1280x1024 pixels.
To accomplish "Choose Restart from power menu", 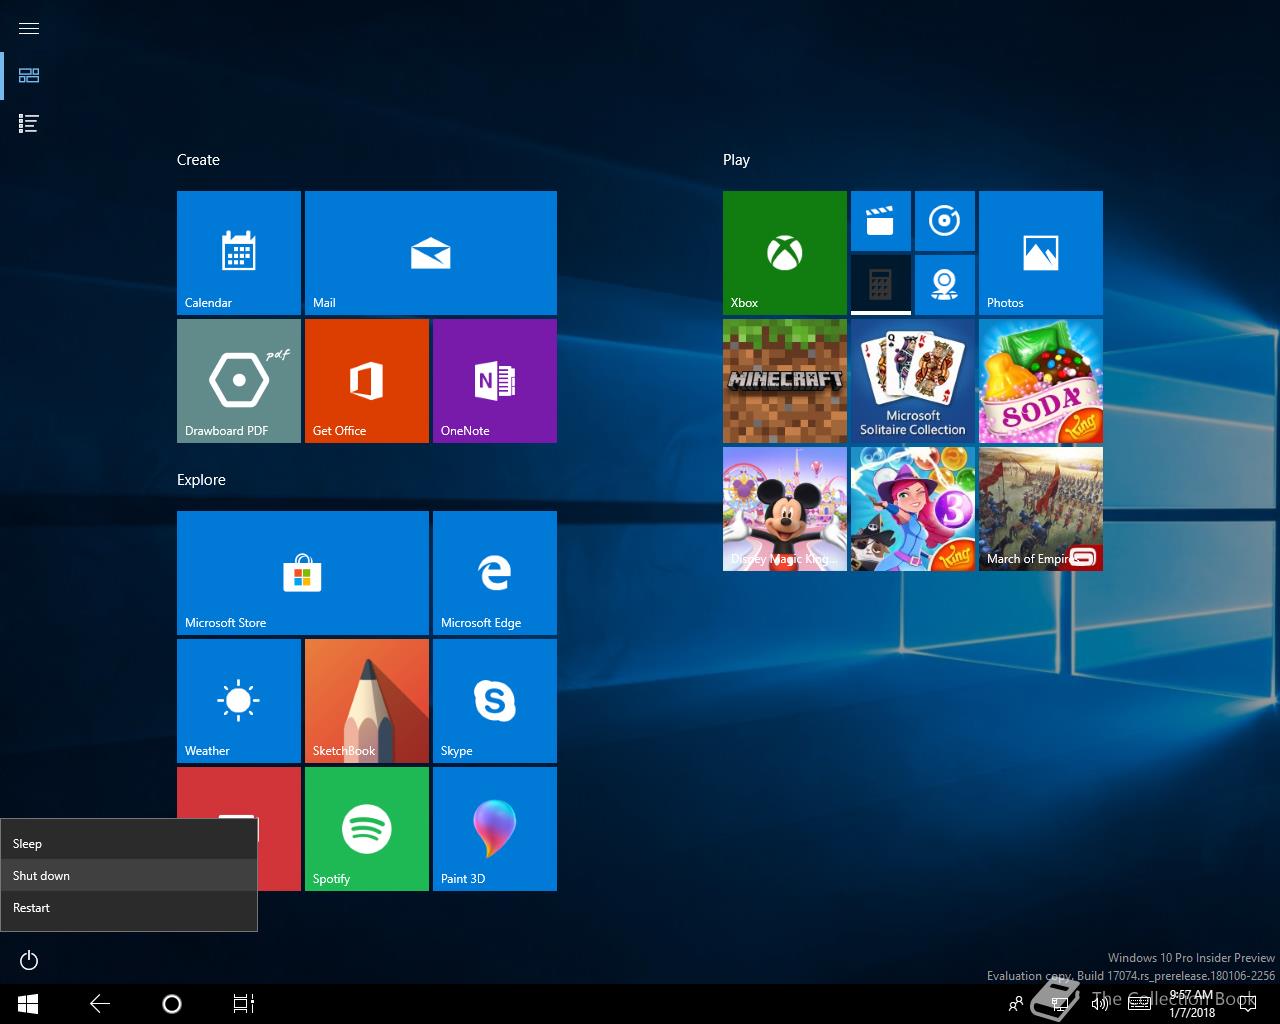I will coord(129,907).
